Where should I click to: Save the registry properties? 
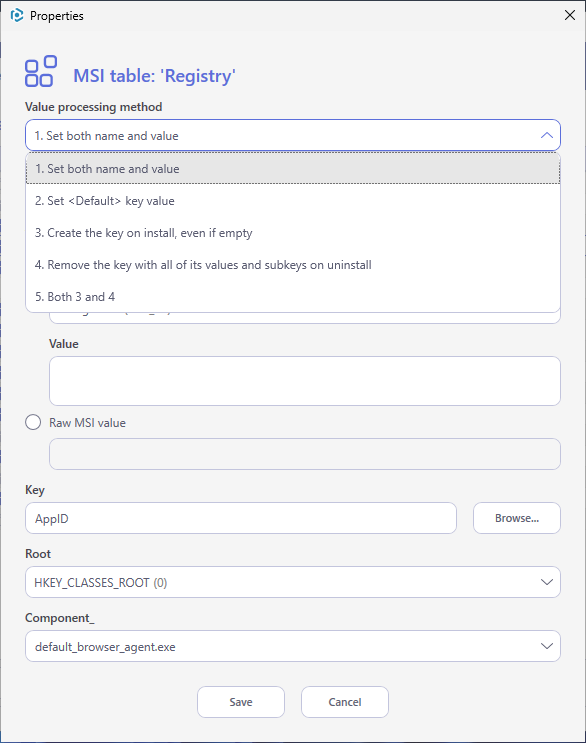tap(241, 702)
